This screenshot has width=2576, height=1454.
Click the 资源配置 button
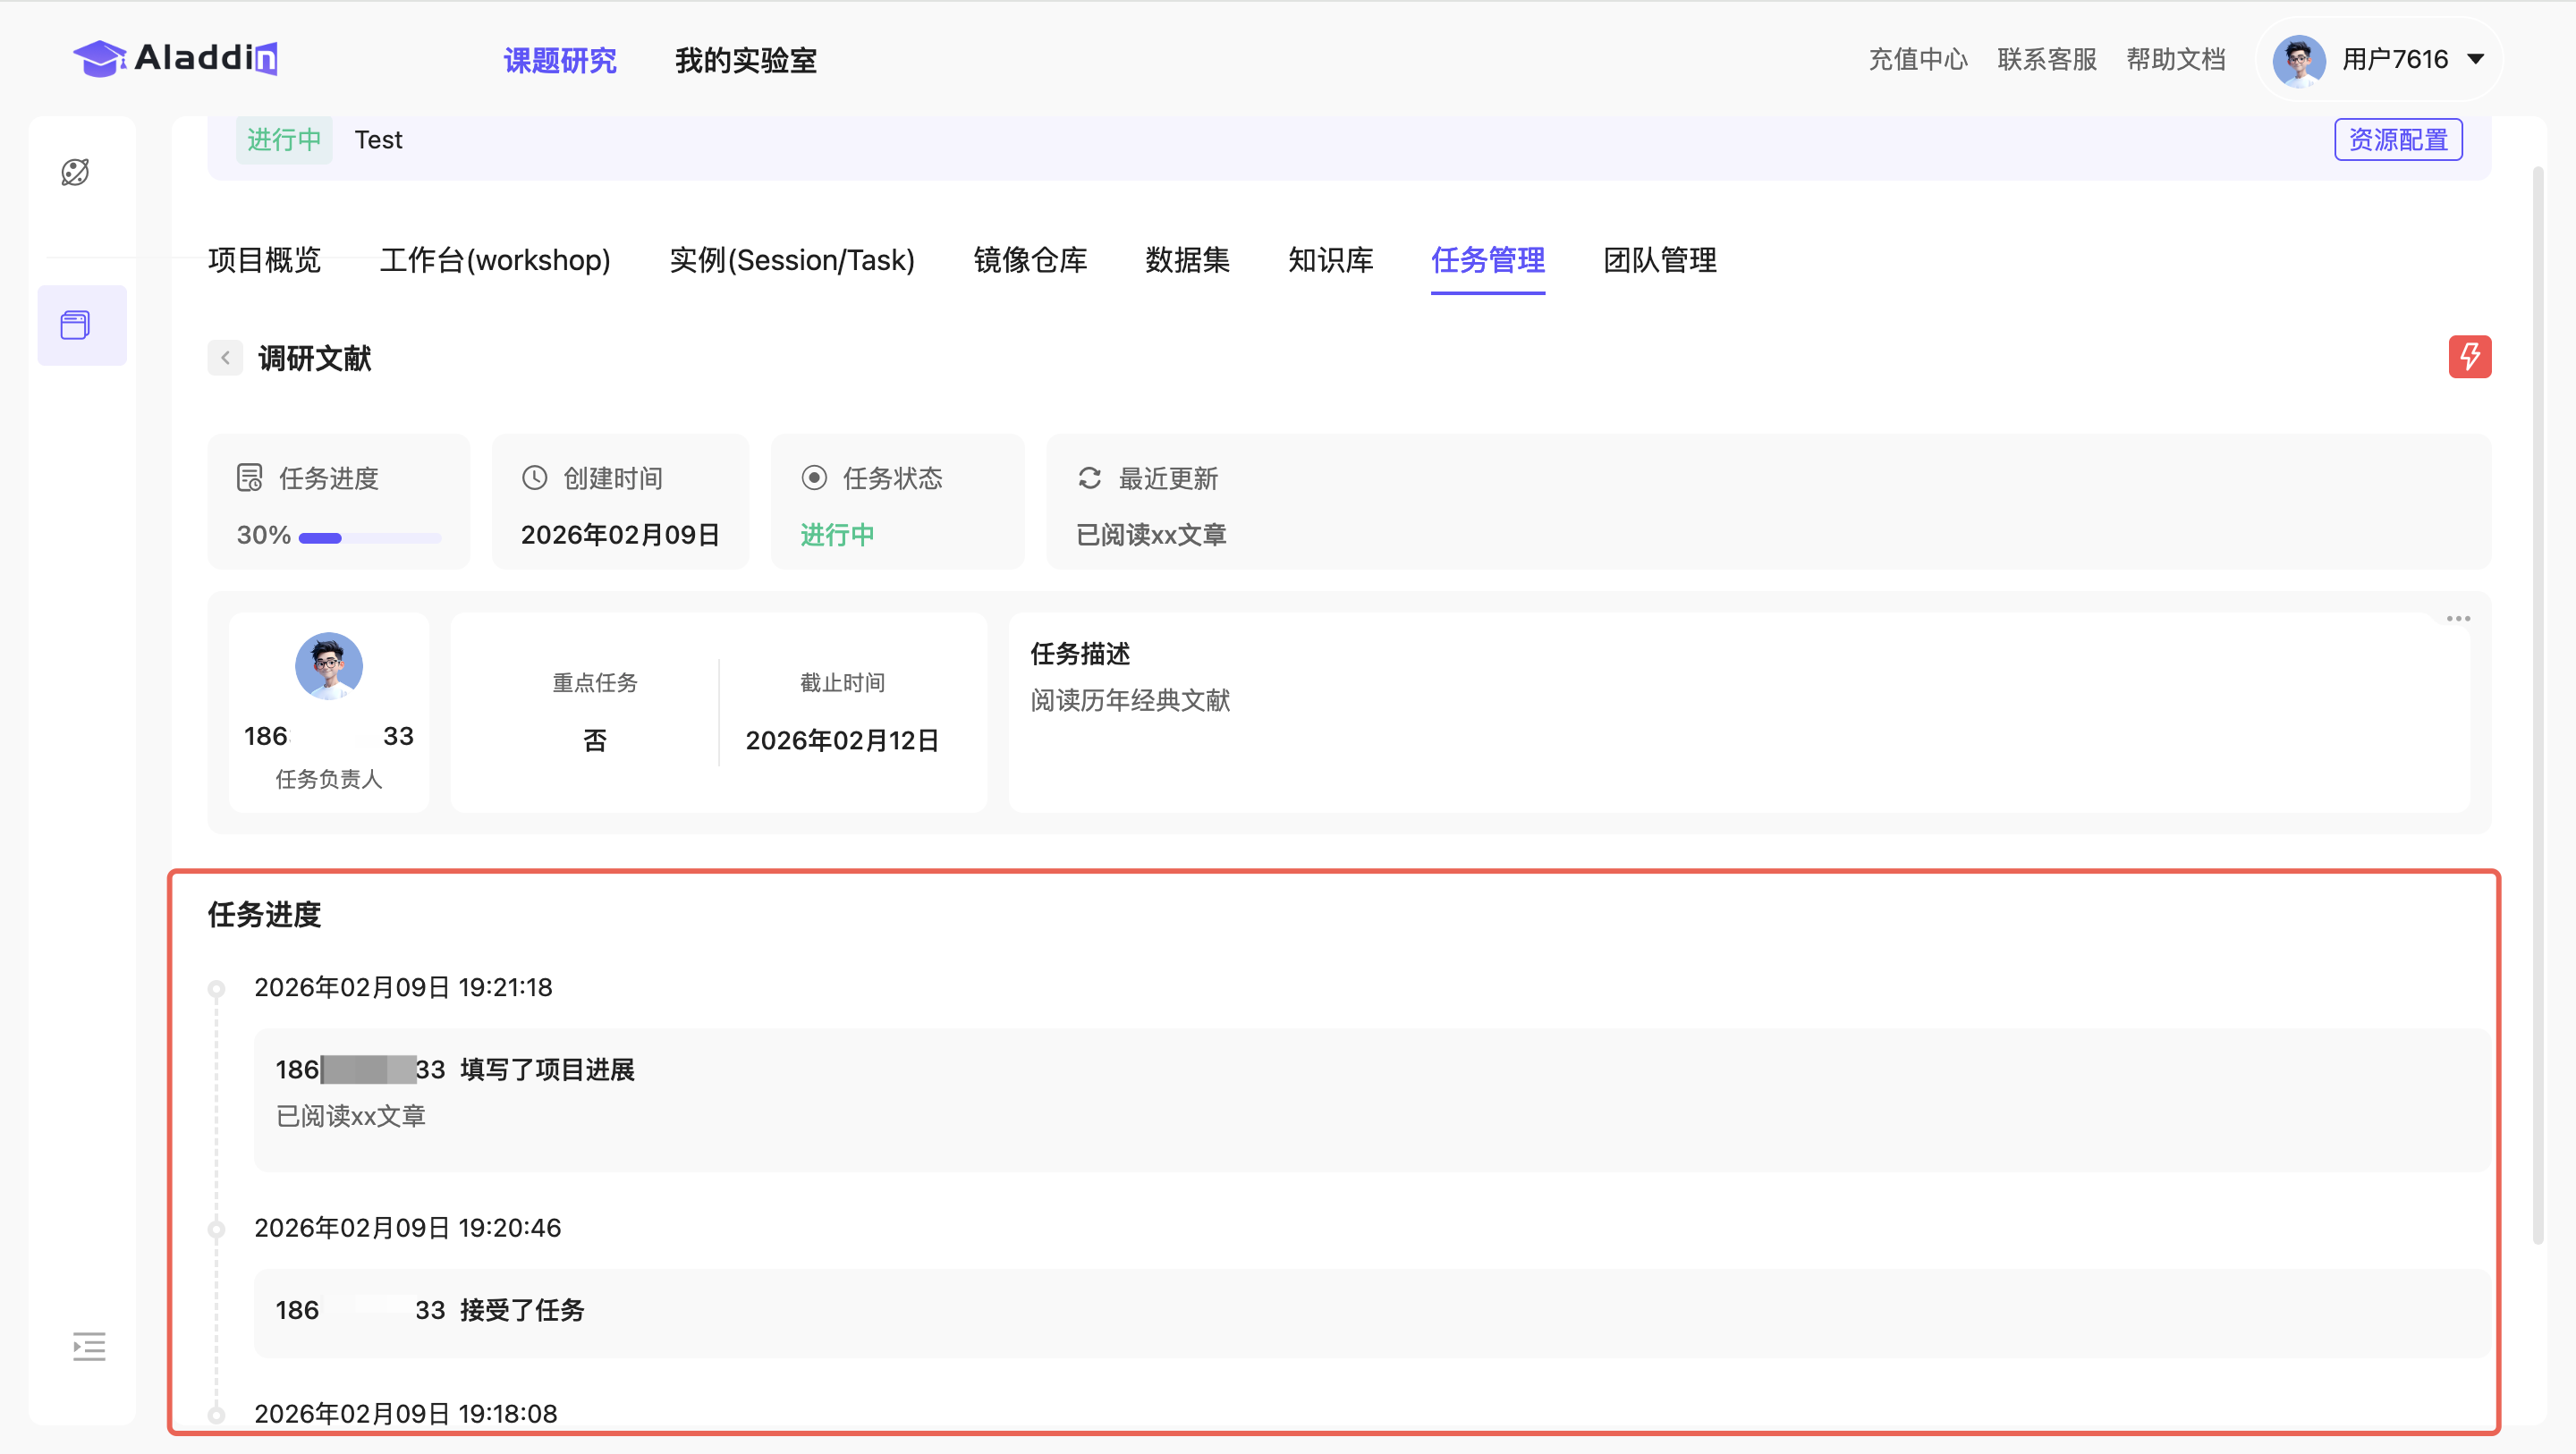point(2397,139)
